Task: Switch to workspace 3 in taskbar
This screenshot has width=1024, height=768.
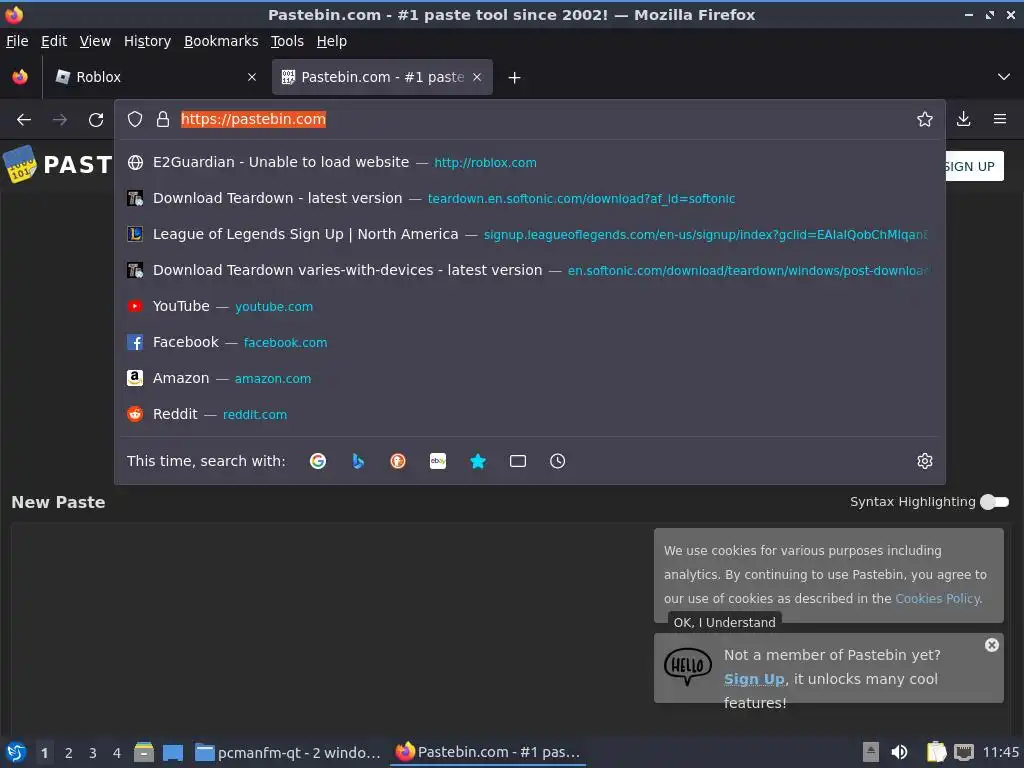Action: tap(93, 753)
